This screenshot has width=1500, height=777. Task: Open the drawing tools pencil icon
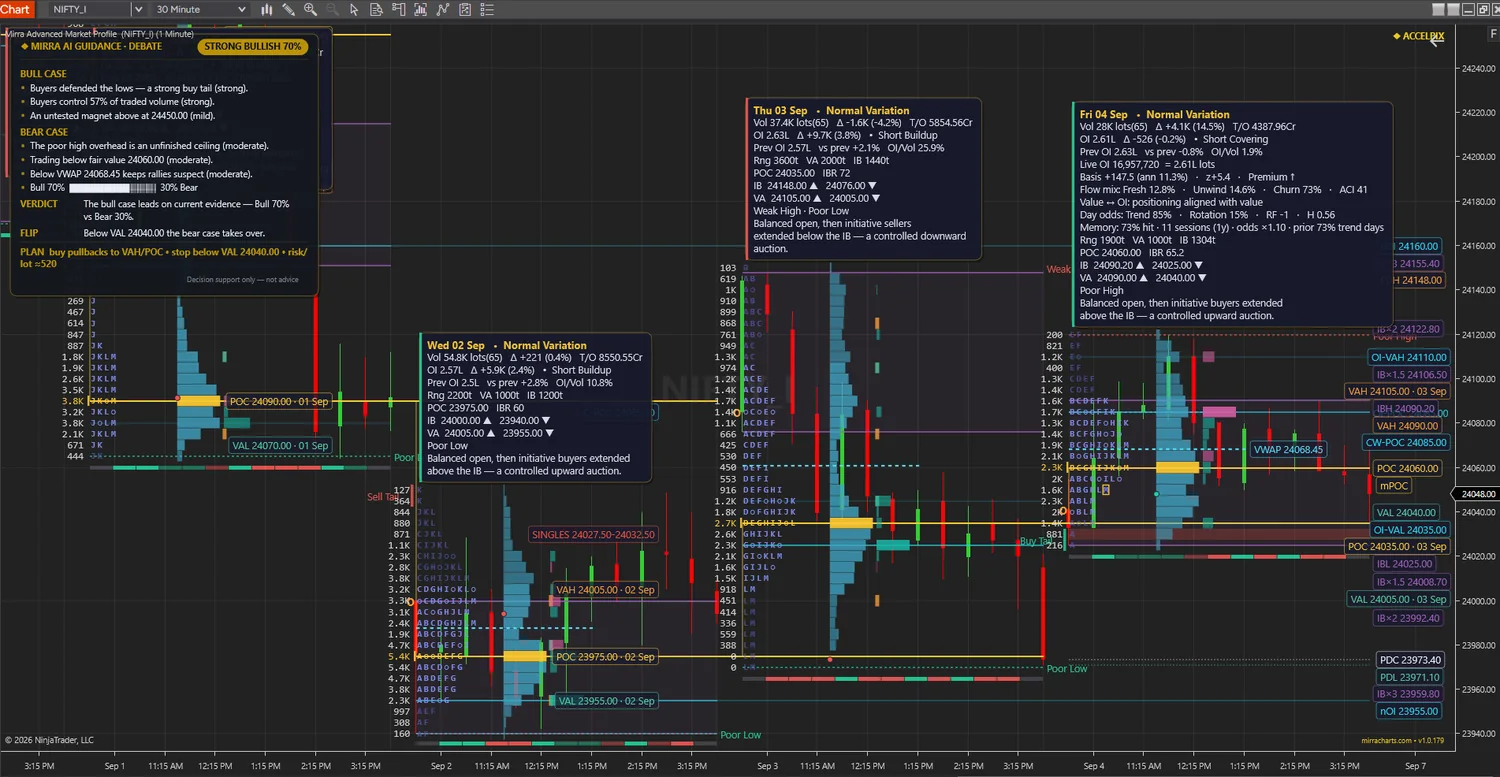coord(288,9)
